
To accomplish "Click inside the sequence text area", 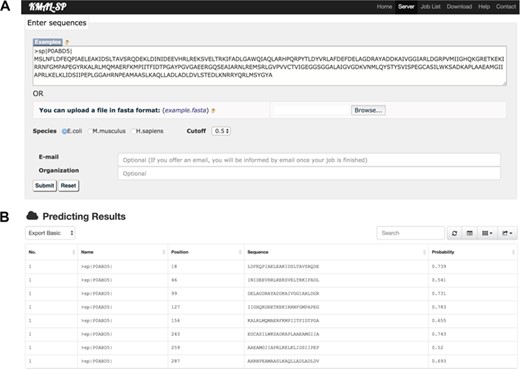I will (x=270, y=66).
